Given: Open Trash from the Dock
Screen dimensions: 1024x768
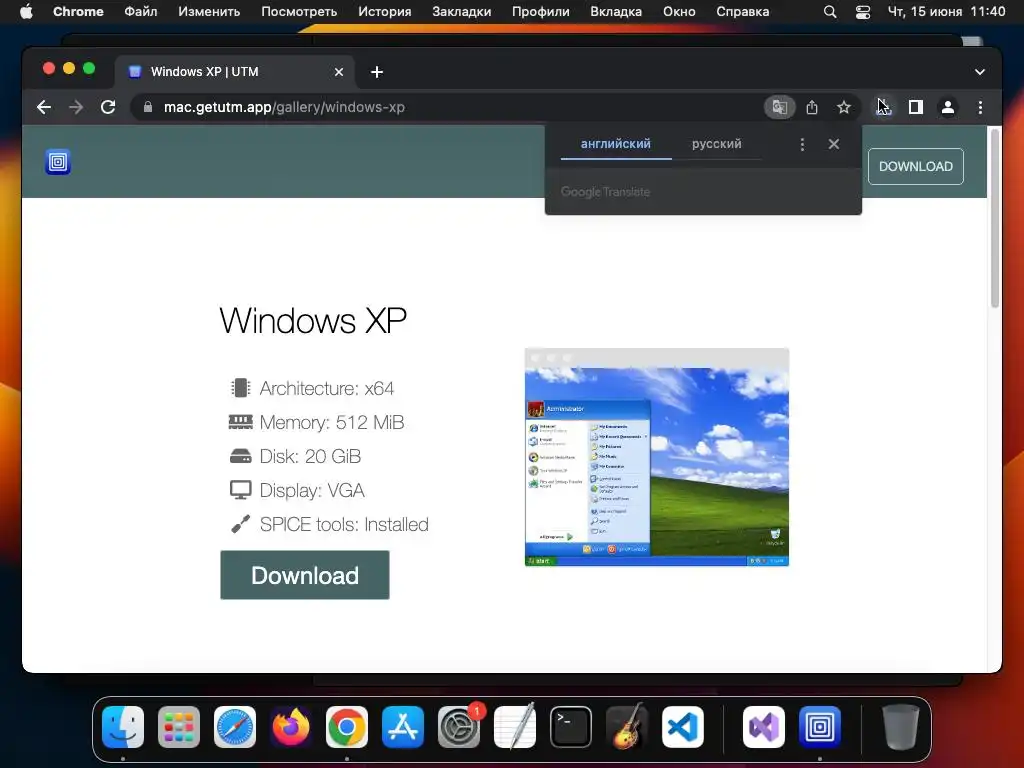Looking at the screenshot, I should (901, 727).
